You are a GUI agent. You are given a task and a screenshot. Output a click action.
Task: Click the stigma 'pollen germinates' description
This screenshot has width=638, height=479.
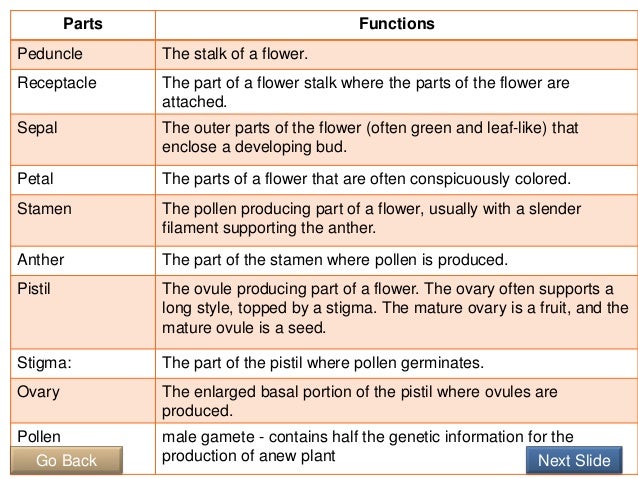pyautogui.click(x=323, y=363)
